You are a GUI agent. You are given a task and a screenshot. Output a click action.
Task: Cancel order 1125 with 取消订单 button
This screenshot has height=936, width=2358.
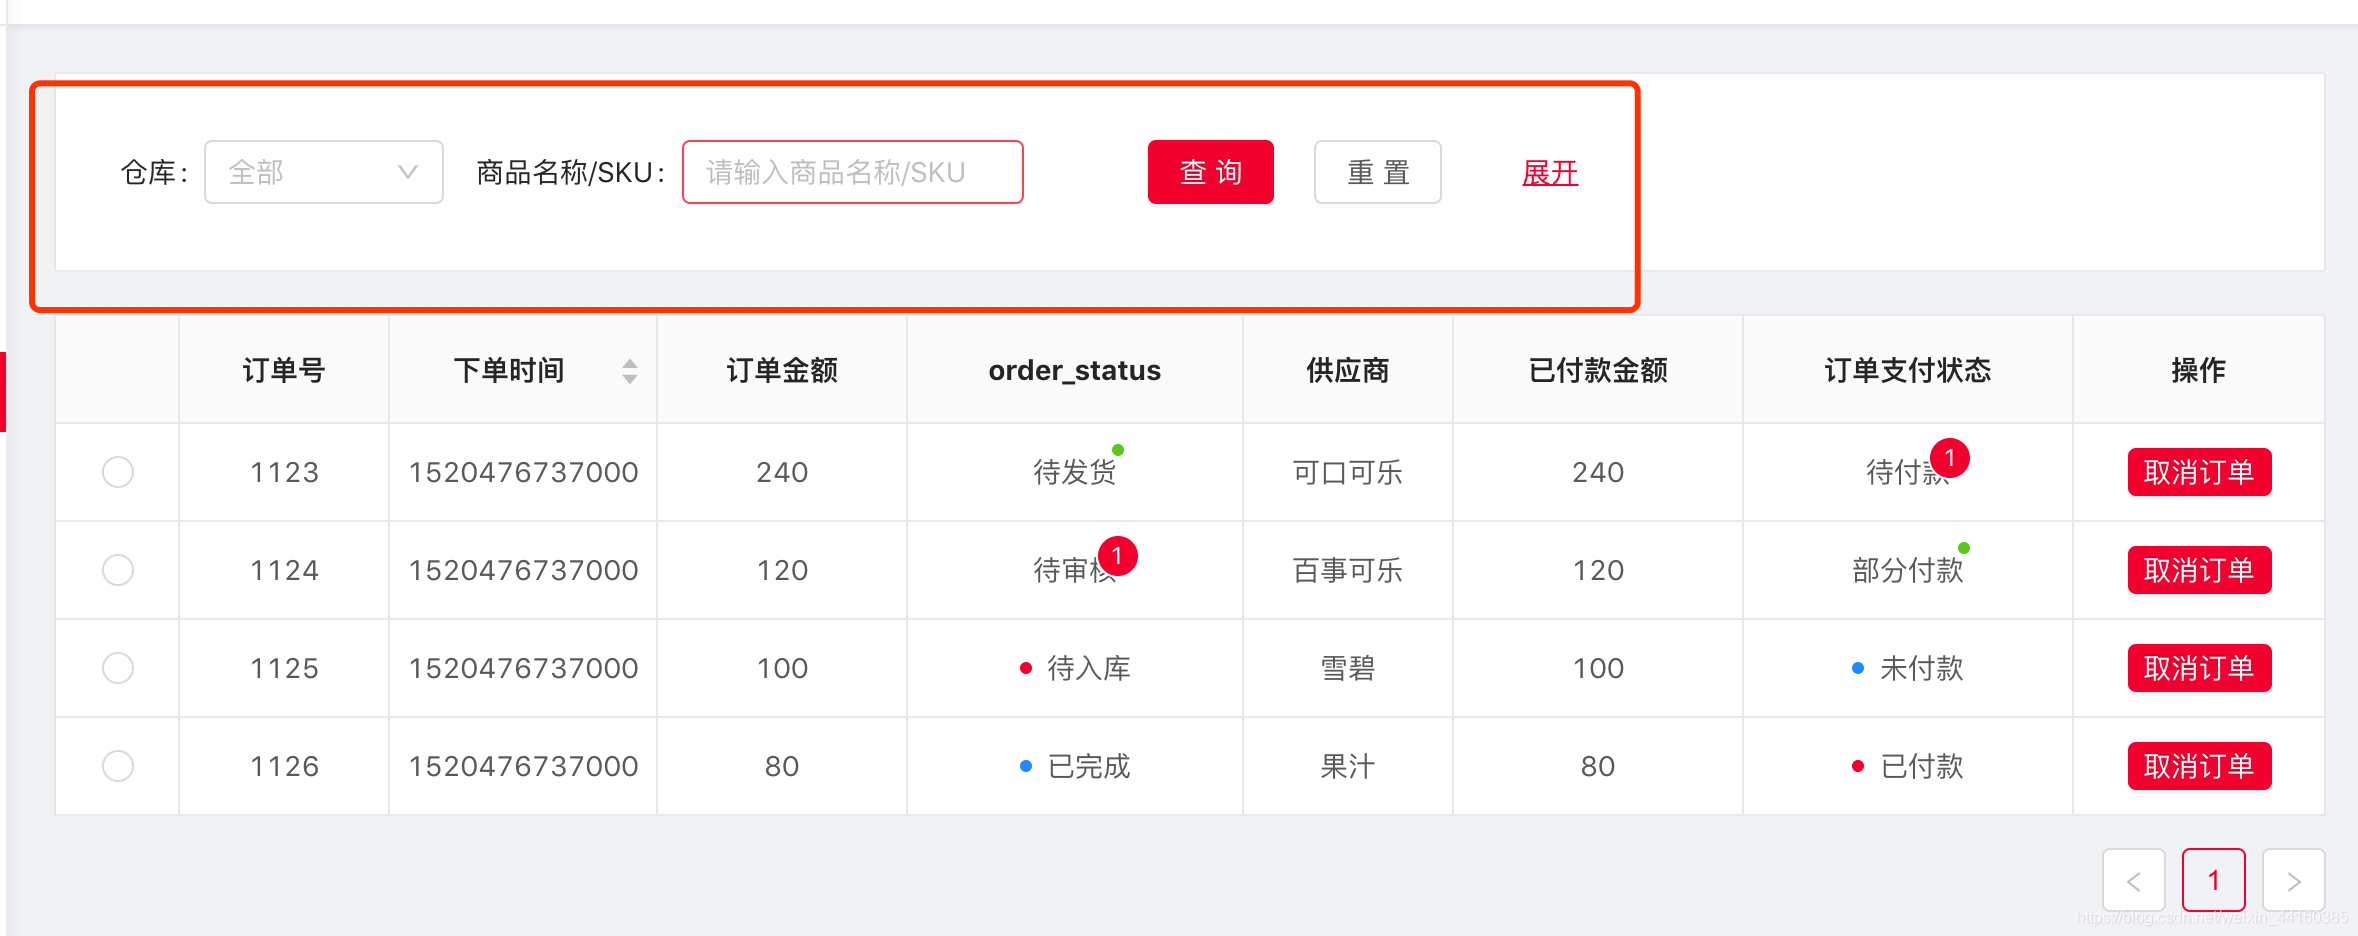point(2198,668)
